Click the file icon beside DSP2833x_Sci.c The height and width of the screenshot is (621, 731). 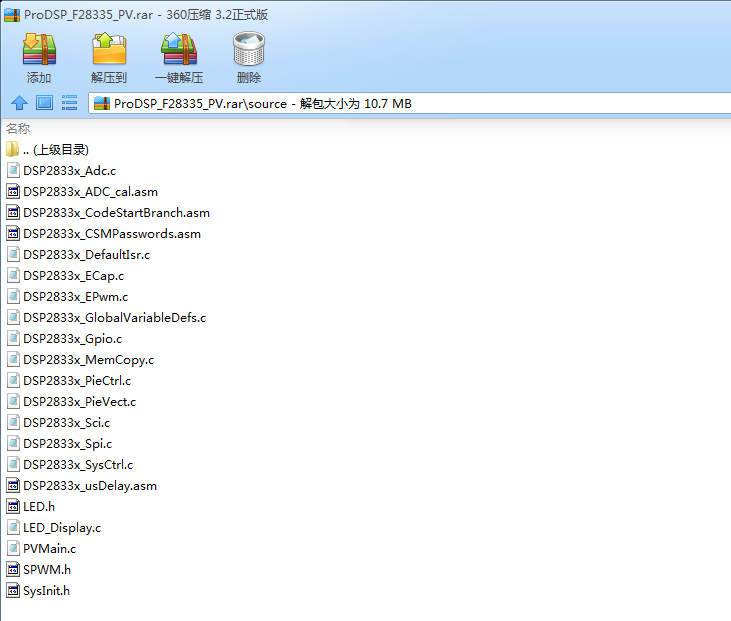pyautogui.click(x=13, y=422)
